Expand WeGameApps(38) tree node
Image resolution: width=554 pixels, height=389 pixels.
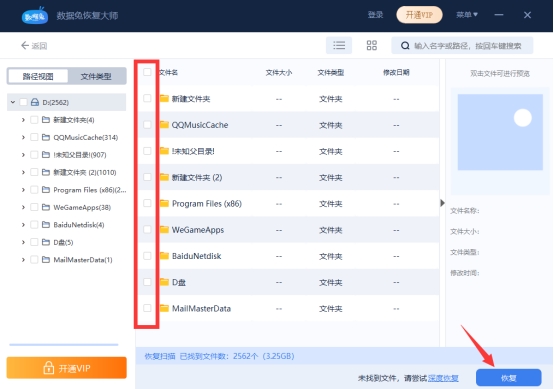coord(23,207)
